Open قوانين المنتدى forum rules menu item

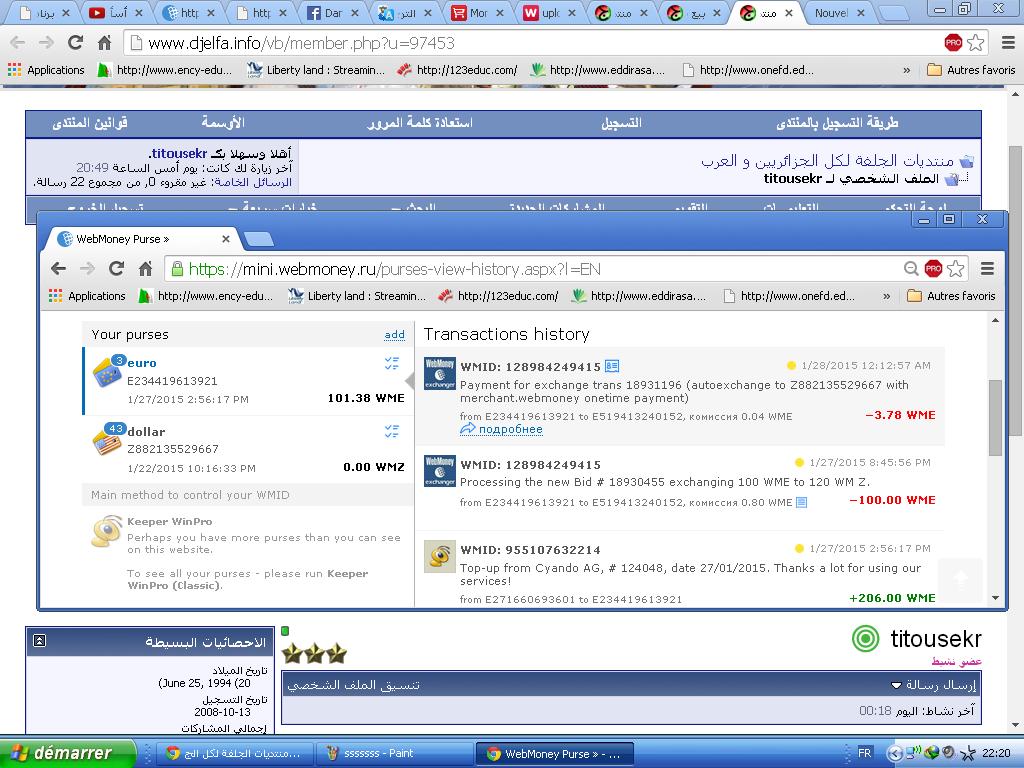point(90,122)
